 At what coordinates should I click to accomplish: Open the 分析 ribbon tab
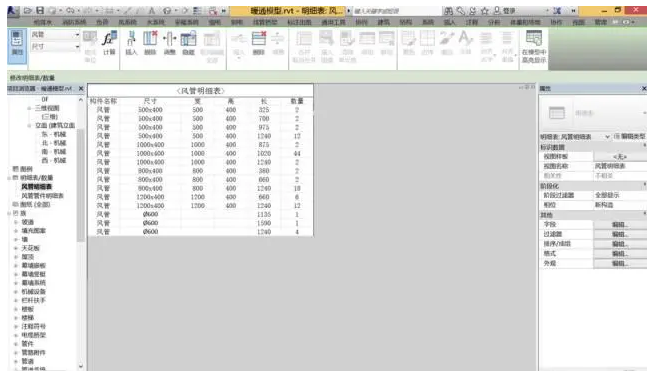coord(494,22)
